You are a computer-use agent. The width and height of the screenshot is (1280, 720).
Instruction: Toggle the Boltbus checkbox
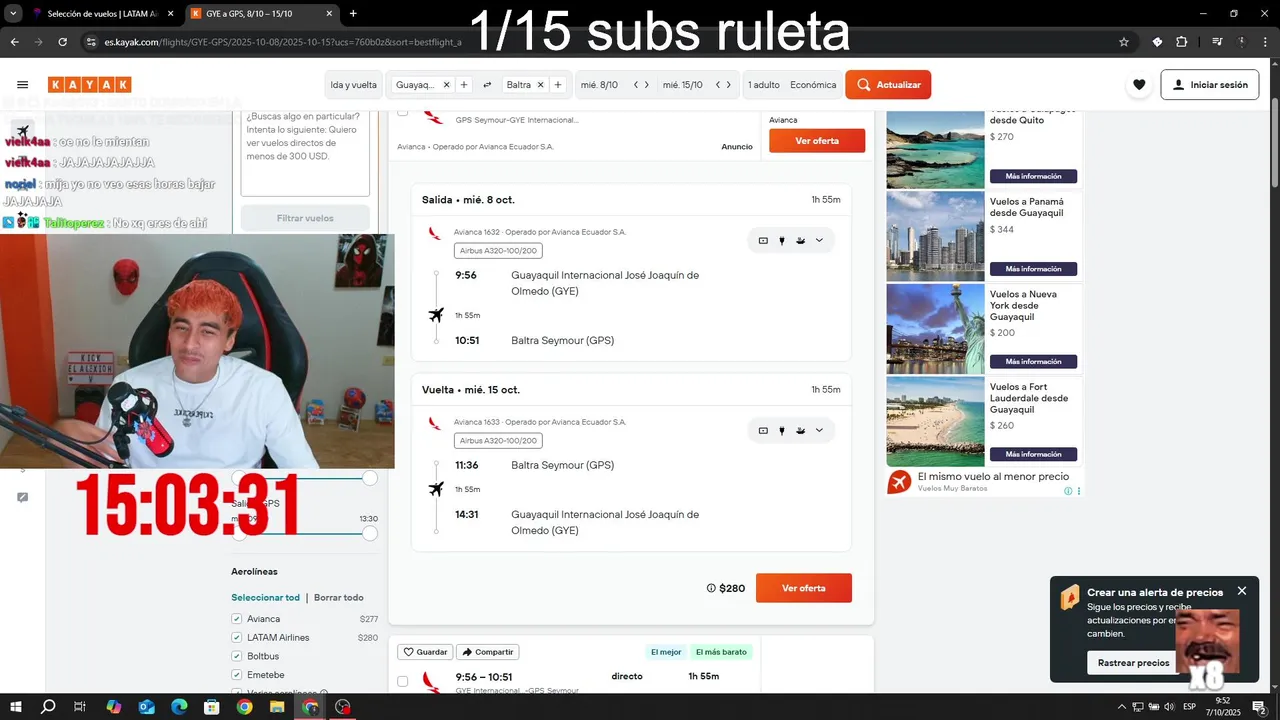pyautogui.click(x=237, y=656)
